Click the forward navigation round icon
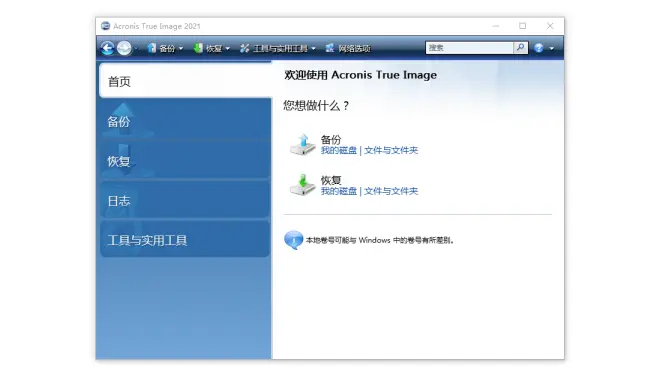 pyautogui.click(x=124, y=48)
